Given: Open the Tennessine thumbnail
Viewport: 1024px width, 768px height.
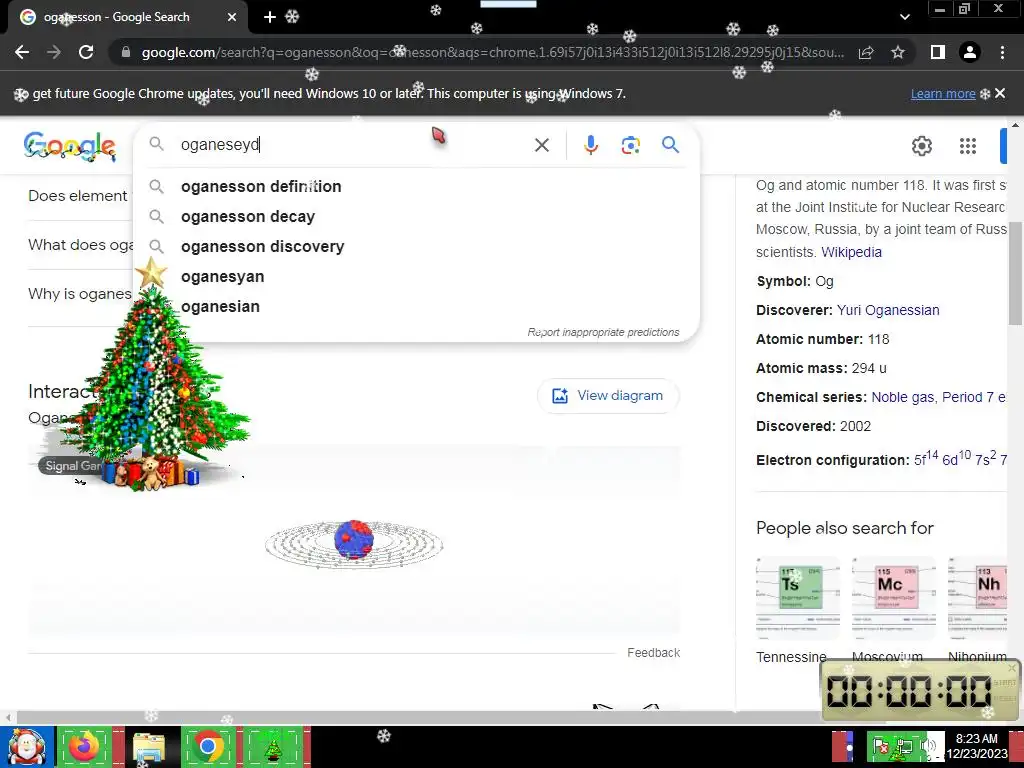Looking at the screenshot, I should tap(798, 598).
